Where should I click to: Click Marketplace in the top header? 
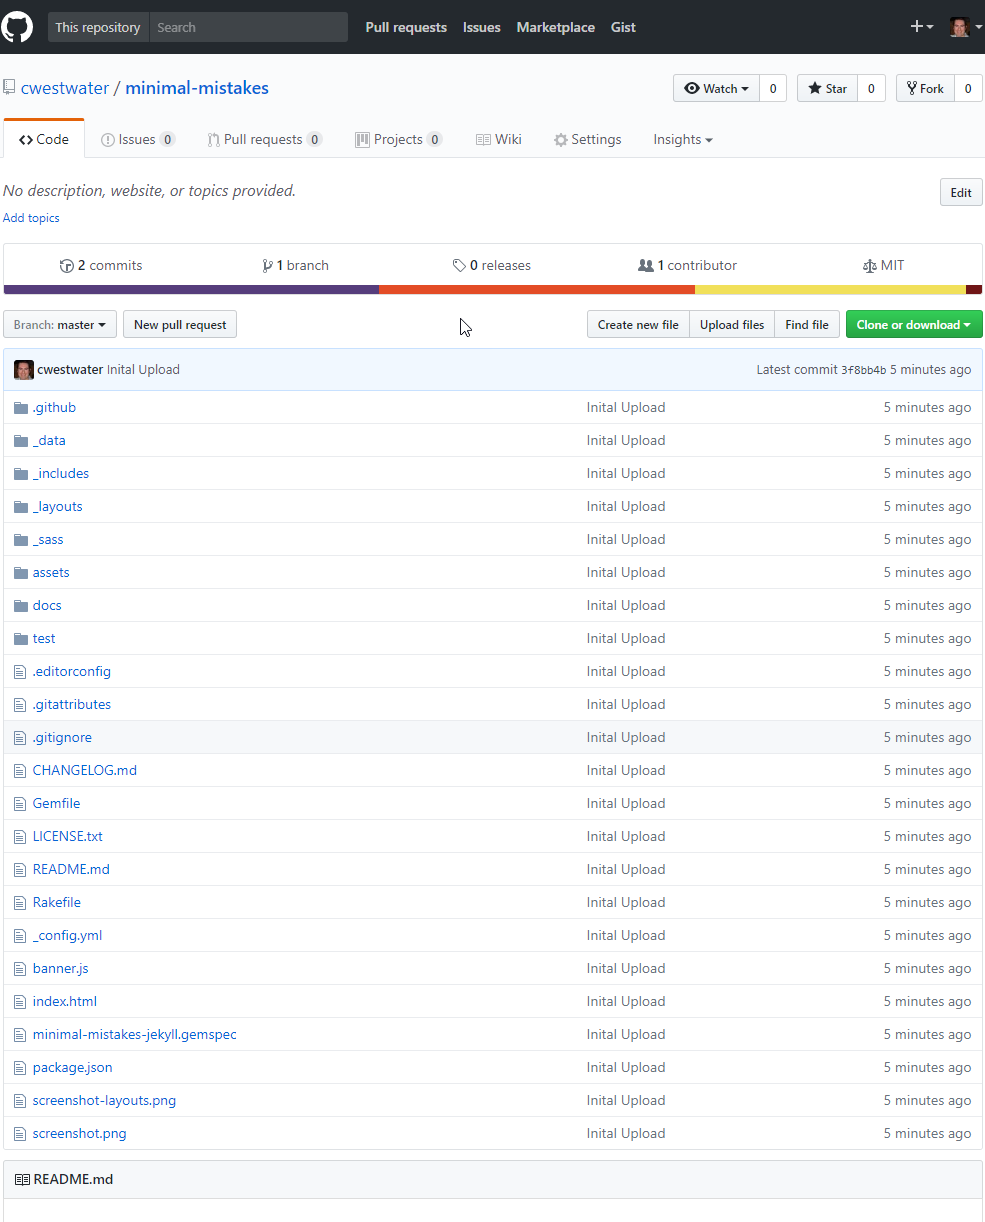point(555,27)
